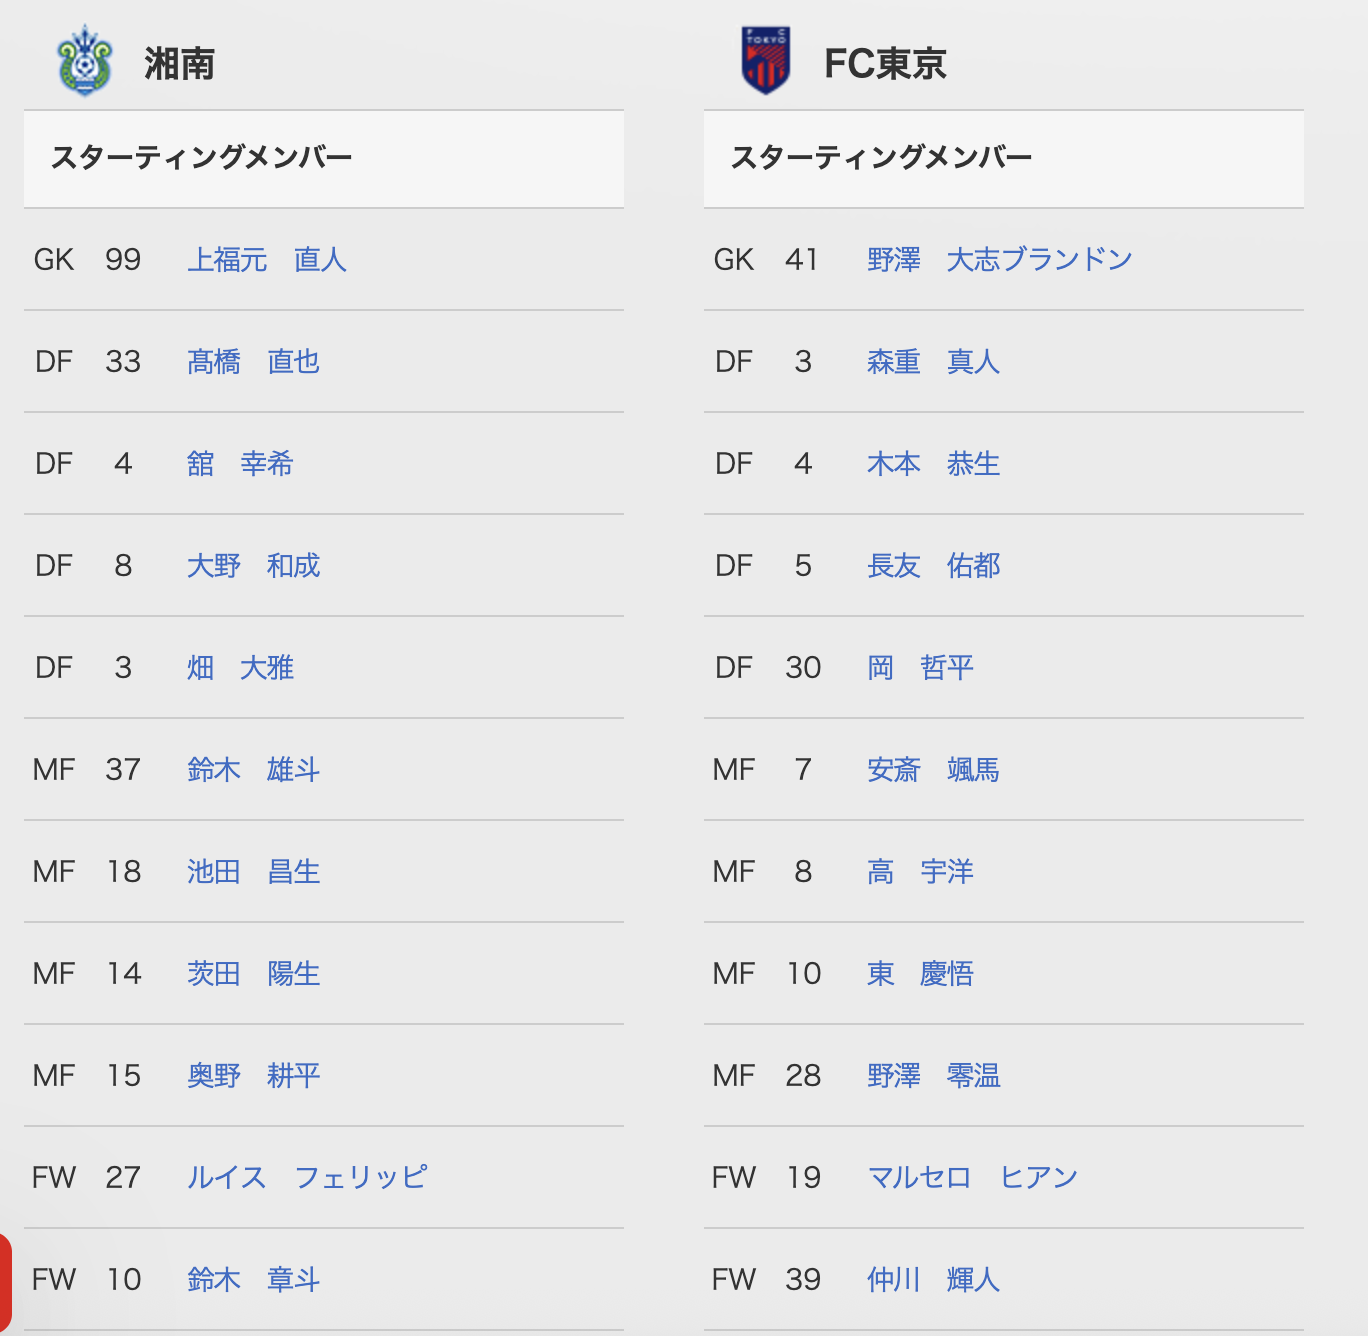Open goalkeeper 野澤 大志ブランドン link
Image resolution: width=1368 pixels, height=1336 pixels.
(x=1000, y=260)
